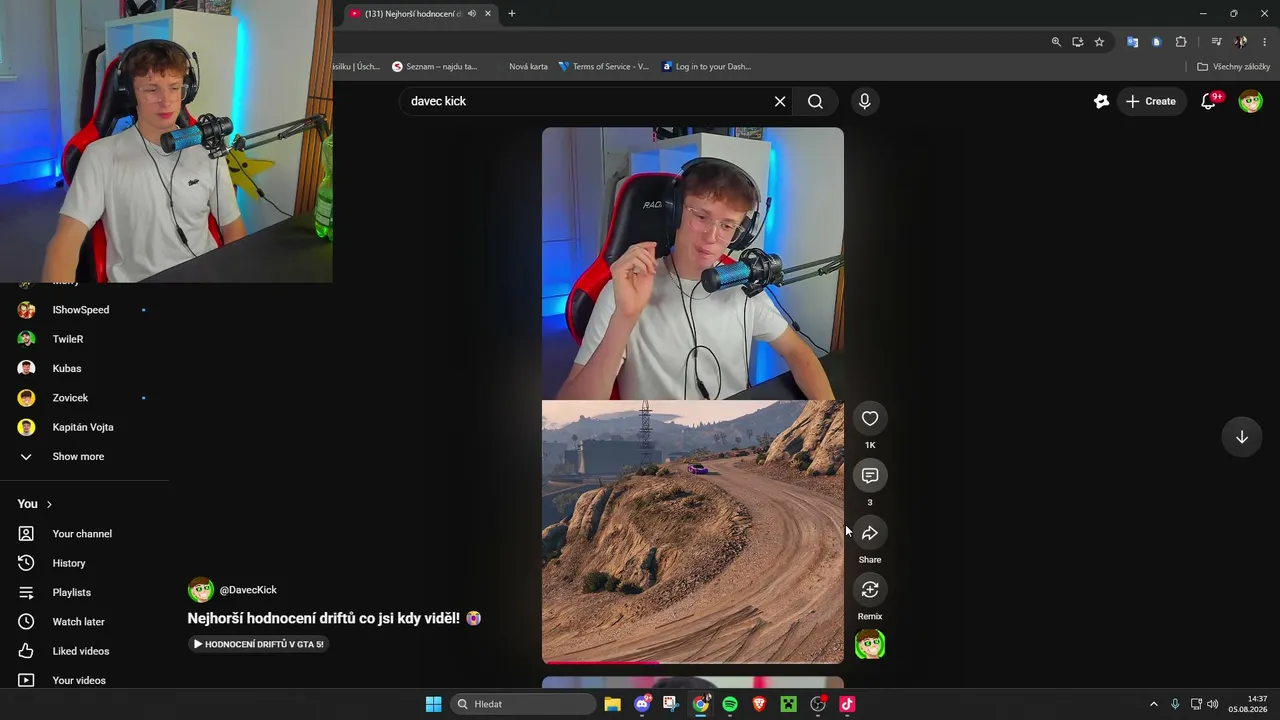Open the Chrome profile avatar
Viewport: 1280px width, 720px height.
click(x=1241, y=42)
